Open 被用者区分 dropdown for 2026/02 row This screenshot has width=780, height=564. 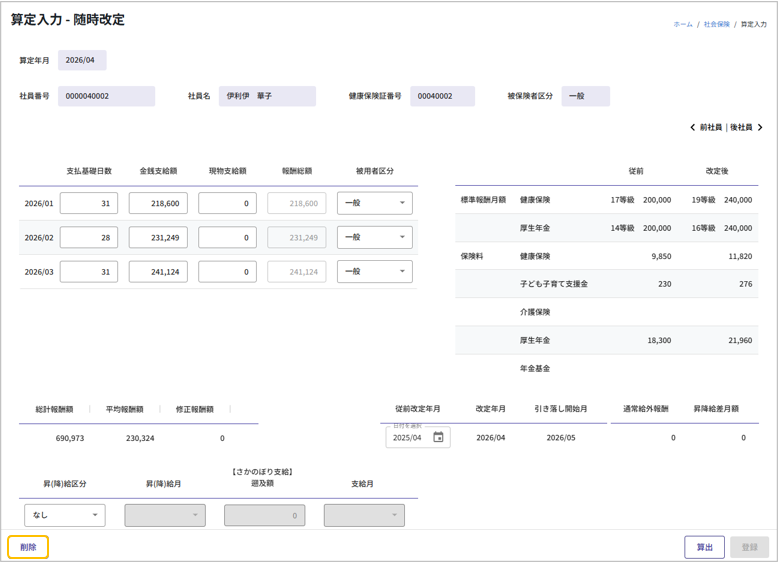374,237
